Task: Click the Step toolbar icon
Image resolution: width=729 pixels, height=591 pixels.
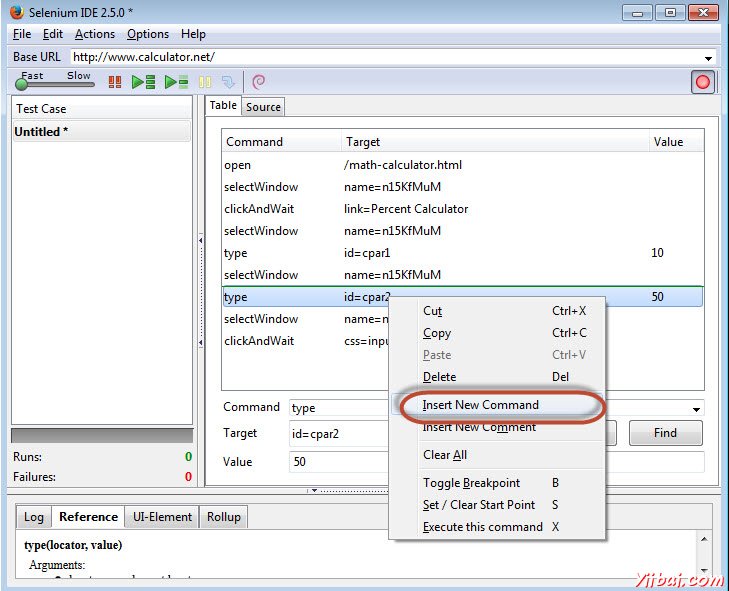Action: (228, 82)
